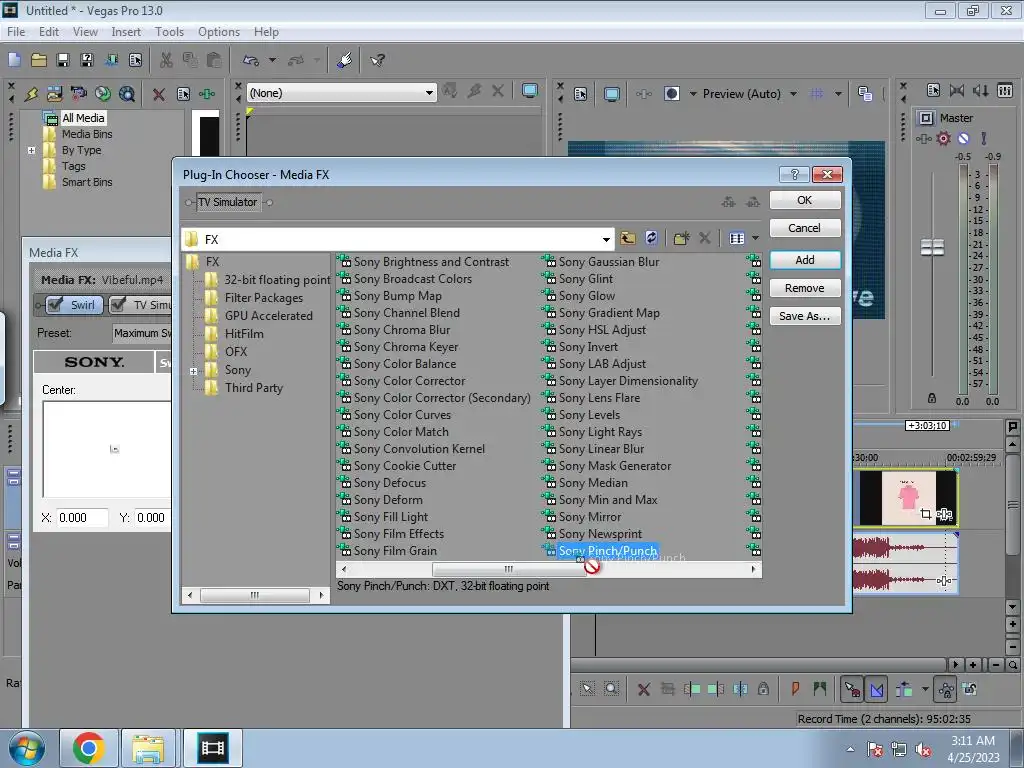Click the Insert Region green flags icon
The width and height of the screenshot is (1024, 768).
[x=819, y=688]
